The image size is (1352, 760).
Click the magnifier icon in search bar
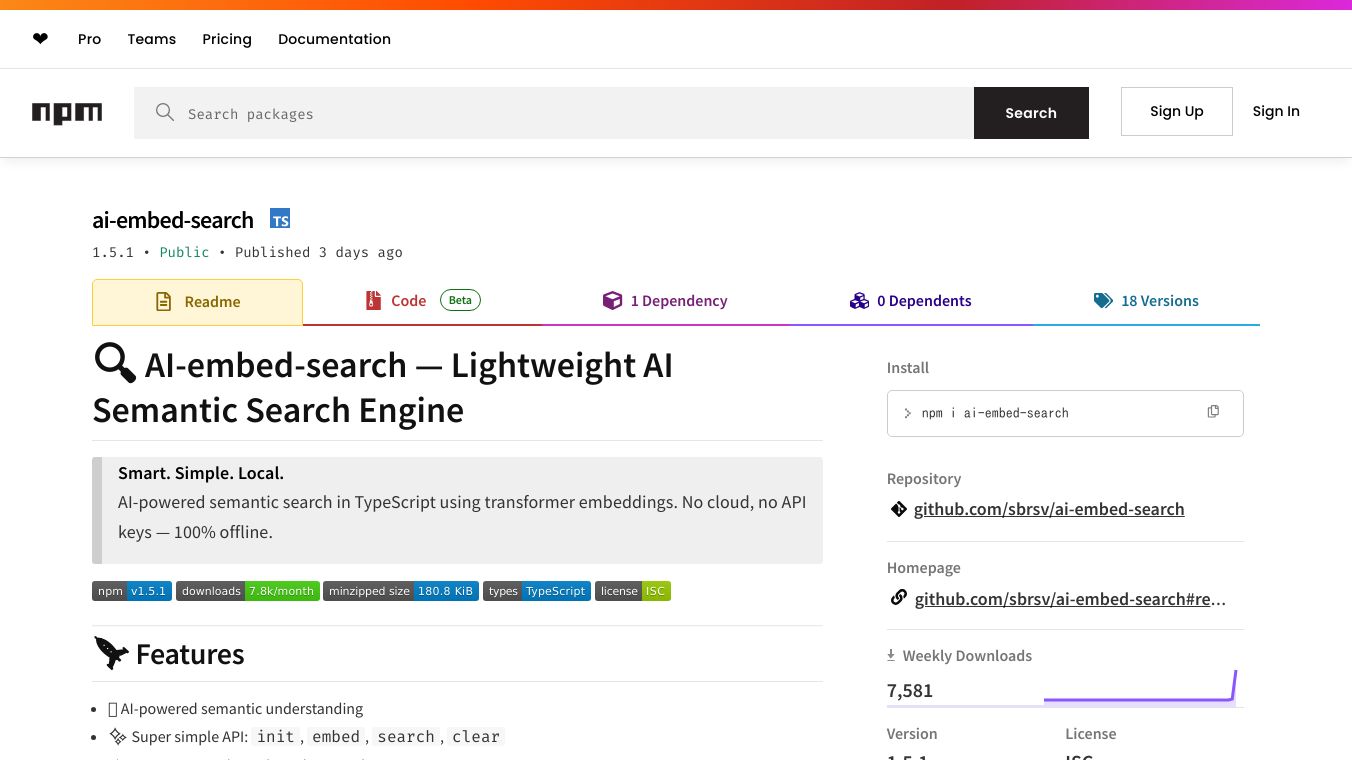coord(165,113)
